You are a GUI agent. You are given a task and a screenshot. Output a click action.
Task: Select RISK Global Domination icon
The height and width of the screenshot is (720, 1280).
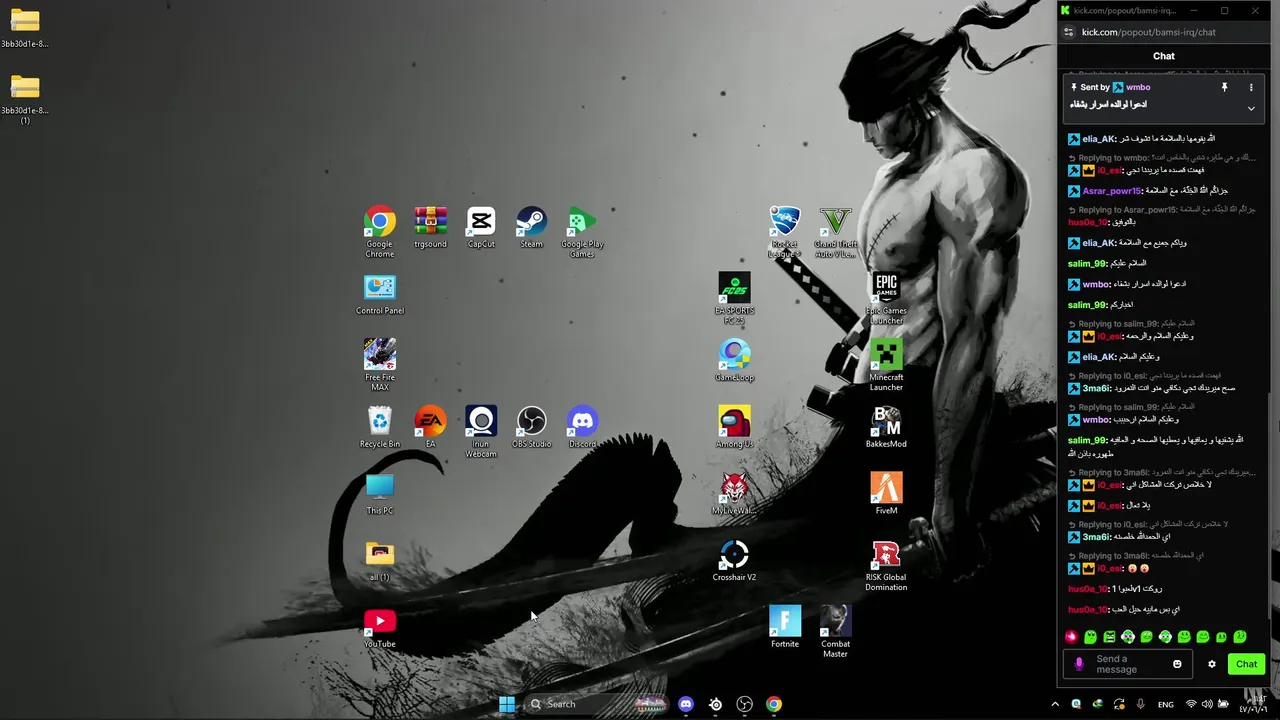(x=886, y=566)
